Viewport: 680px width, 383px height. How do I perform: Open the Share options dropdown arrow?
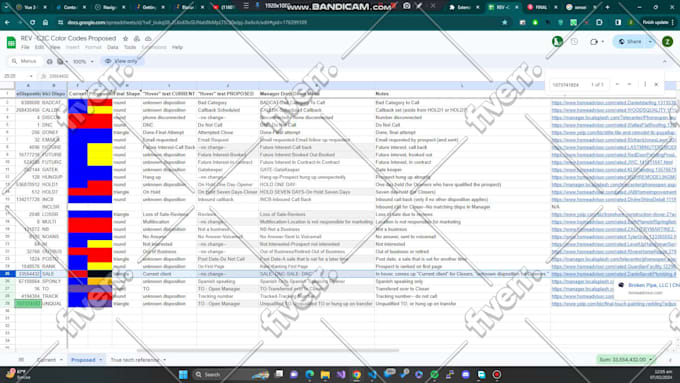click(650, 42)
